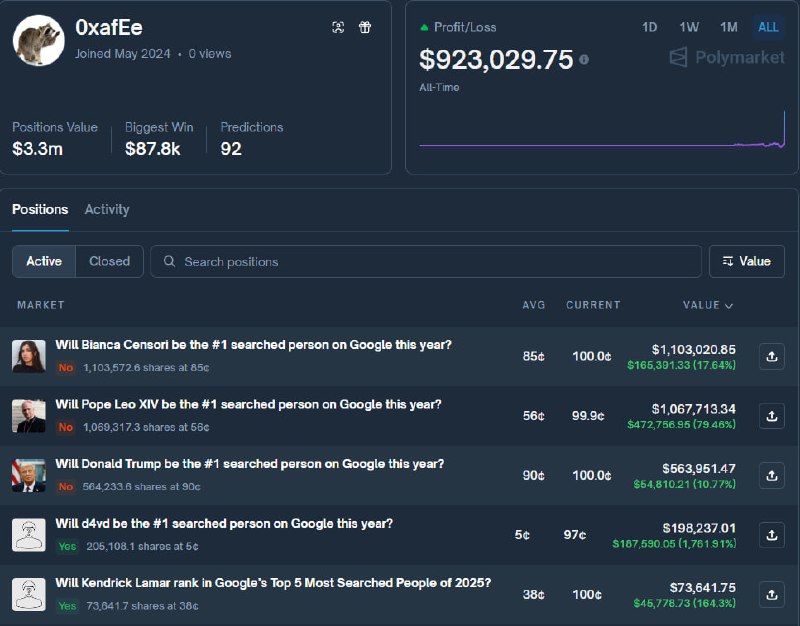The width and height of the screenshot is (800, 626).
Task: Switch to the Activity tab
Action: [107, 210]
